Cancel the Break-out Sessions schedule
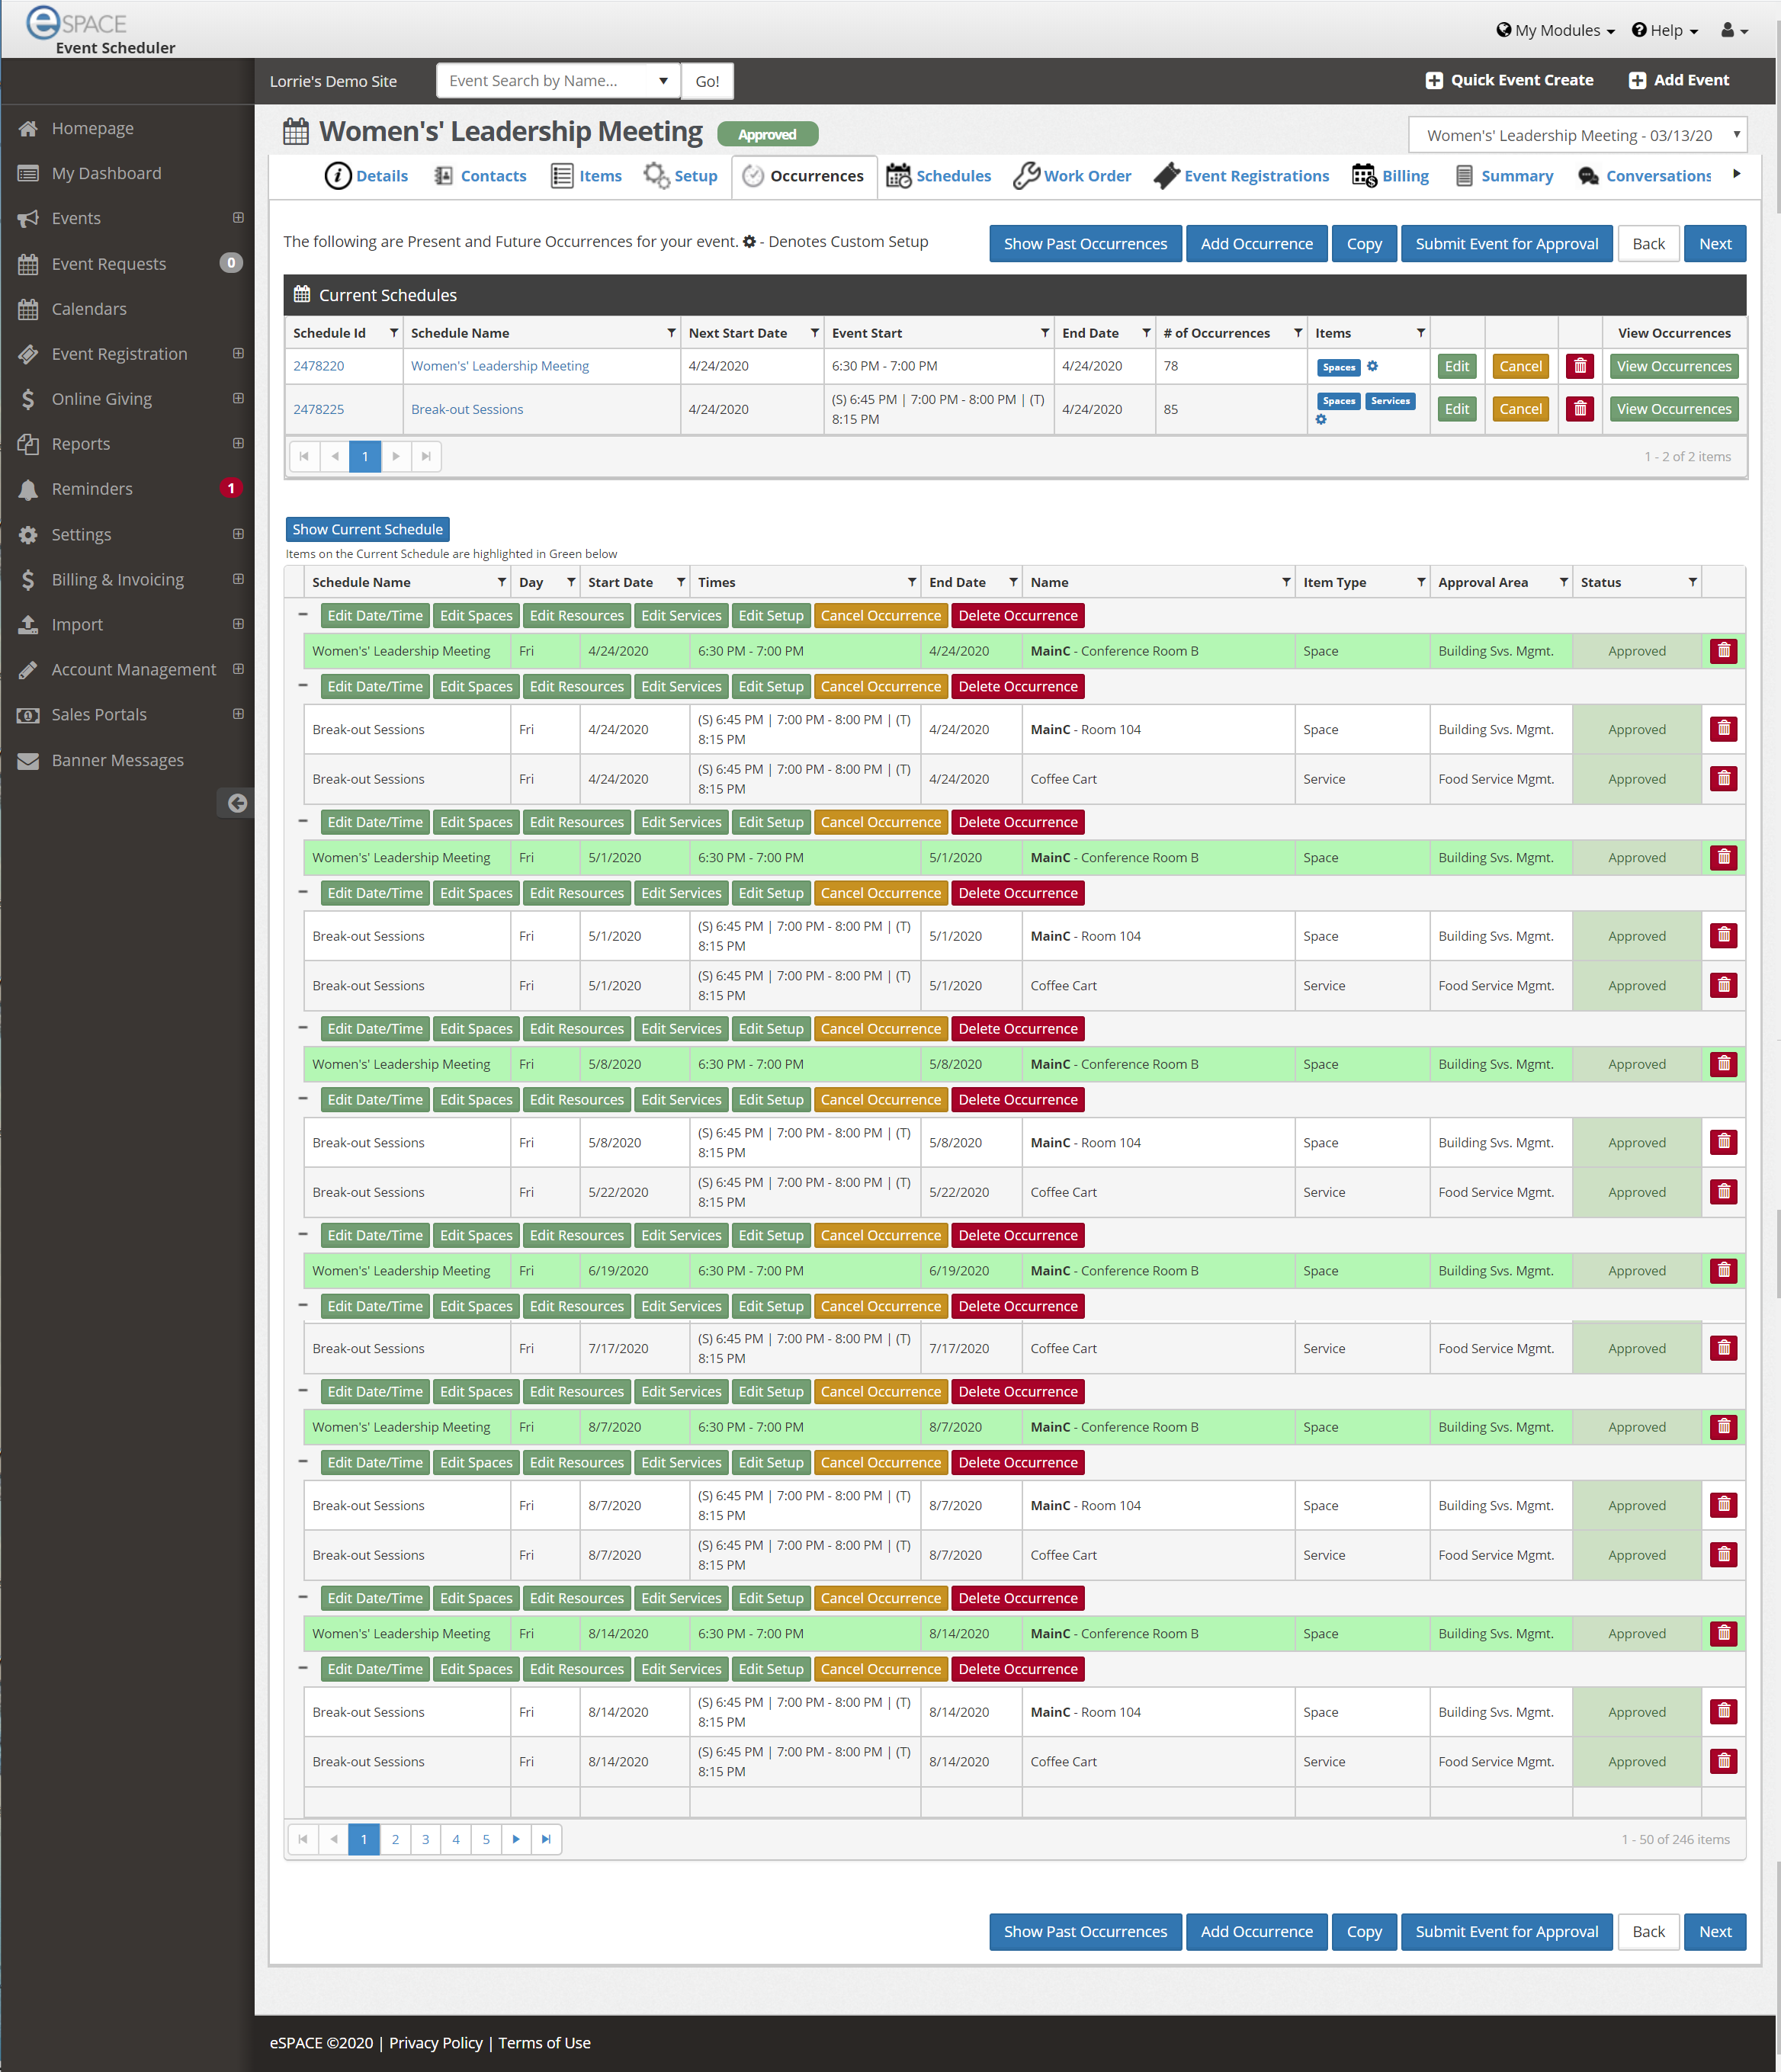 tap(1520, 409)
